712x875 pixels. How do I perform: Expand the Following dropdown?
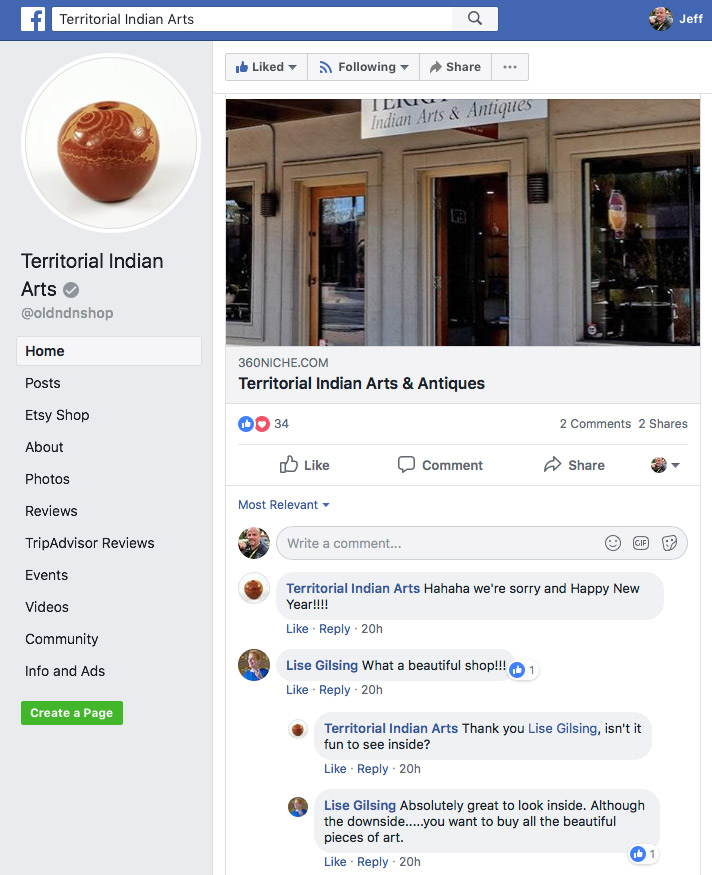(x=364, y=67)
